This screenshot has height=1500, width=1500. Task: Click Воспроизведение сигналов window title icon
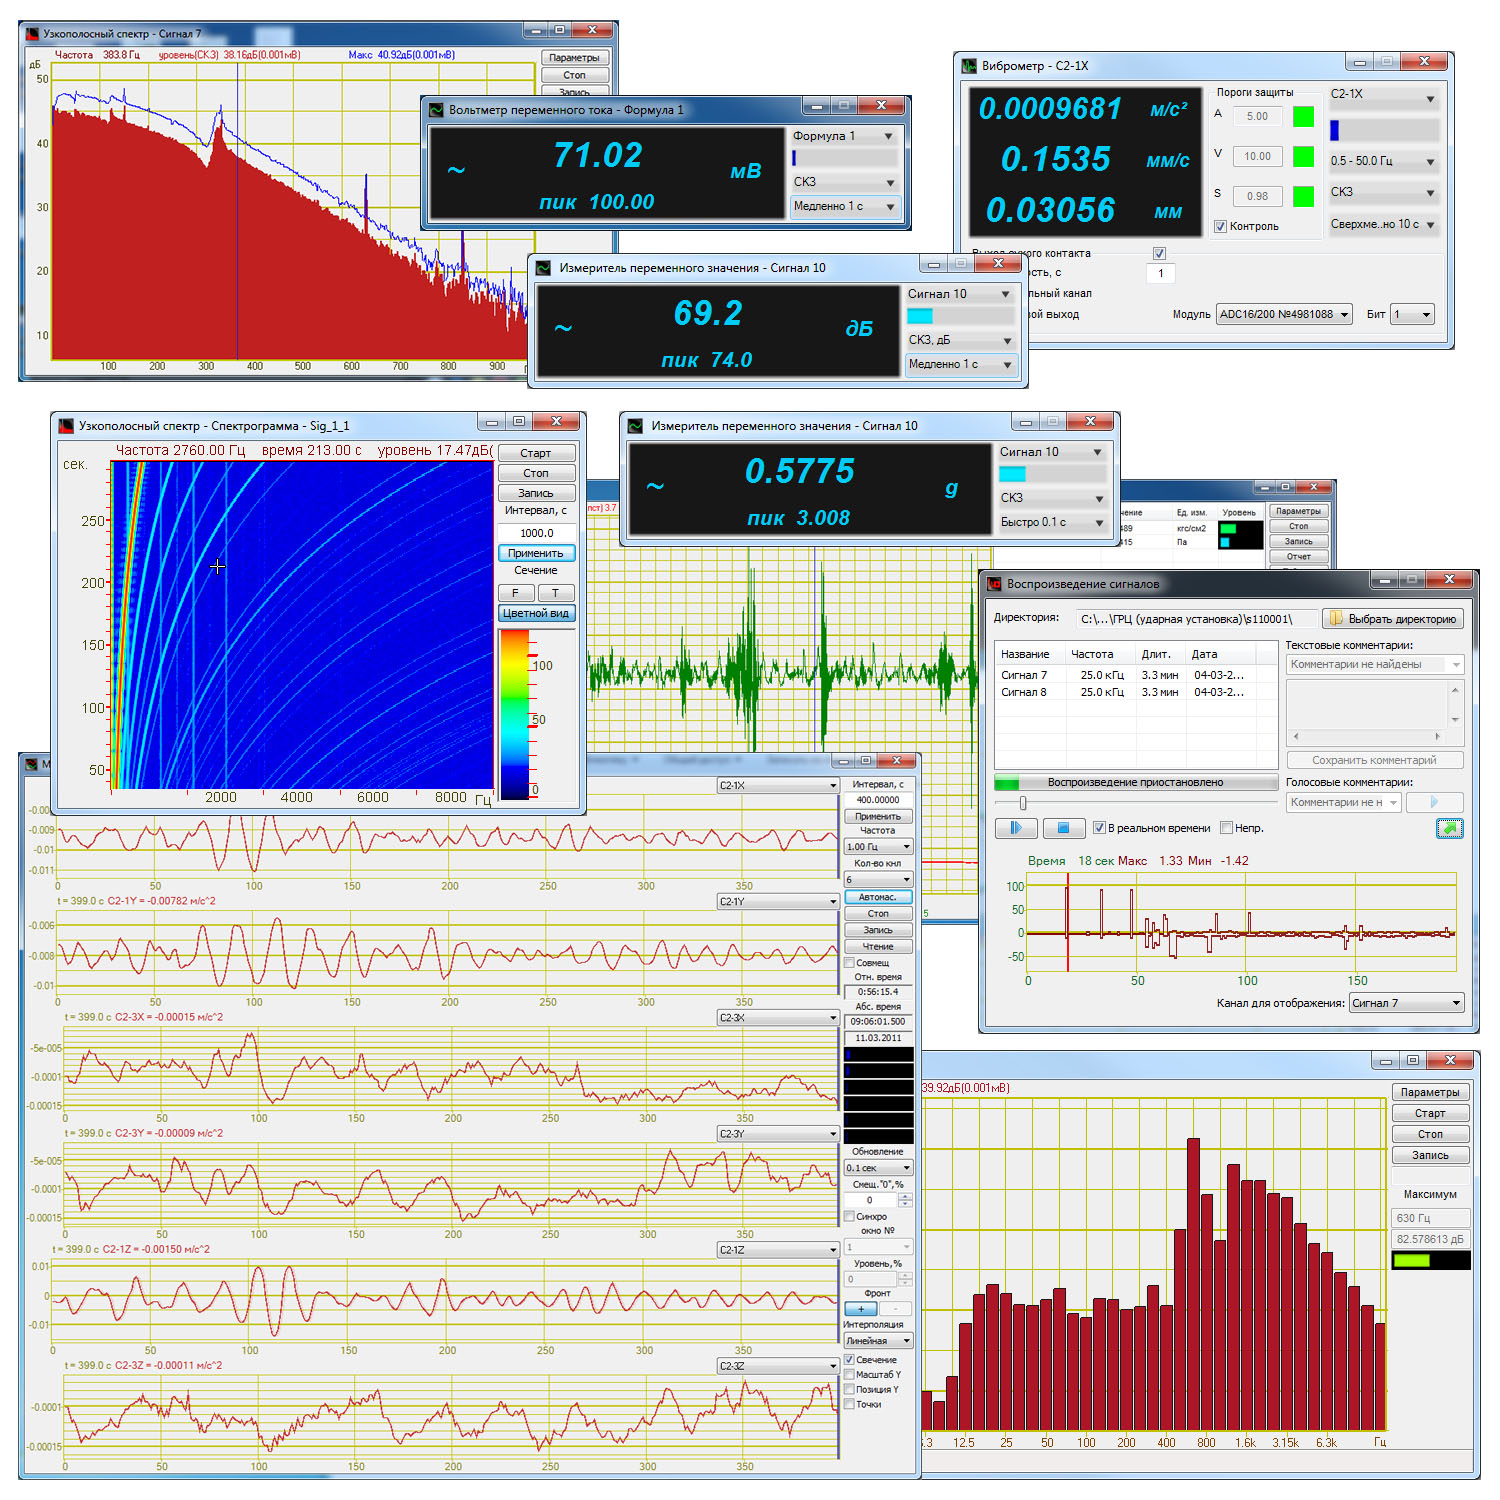994,583
